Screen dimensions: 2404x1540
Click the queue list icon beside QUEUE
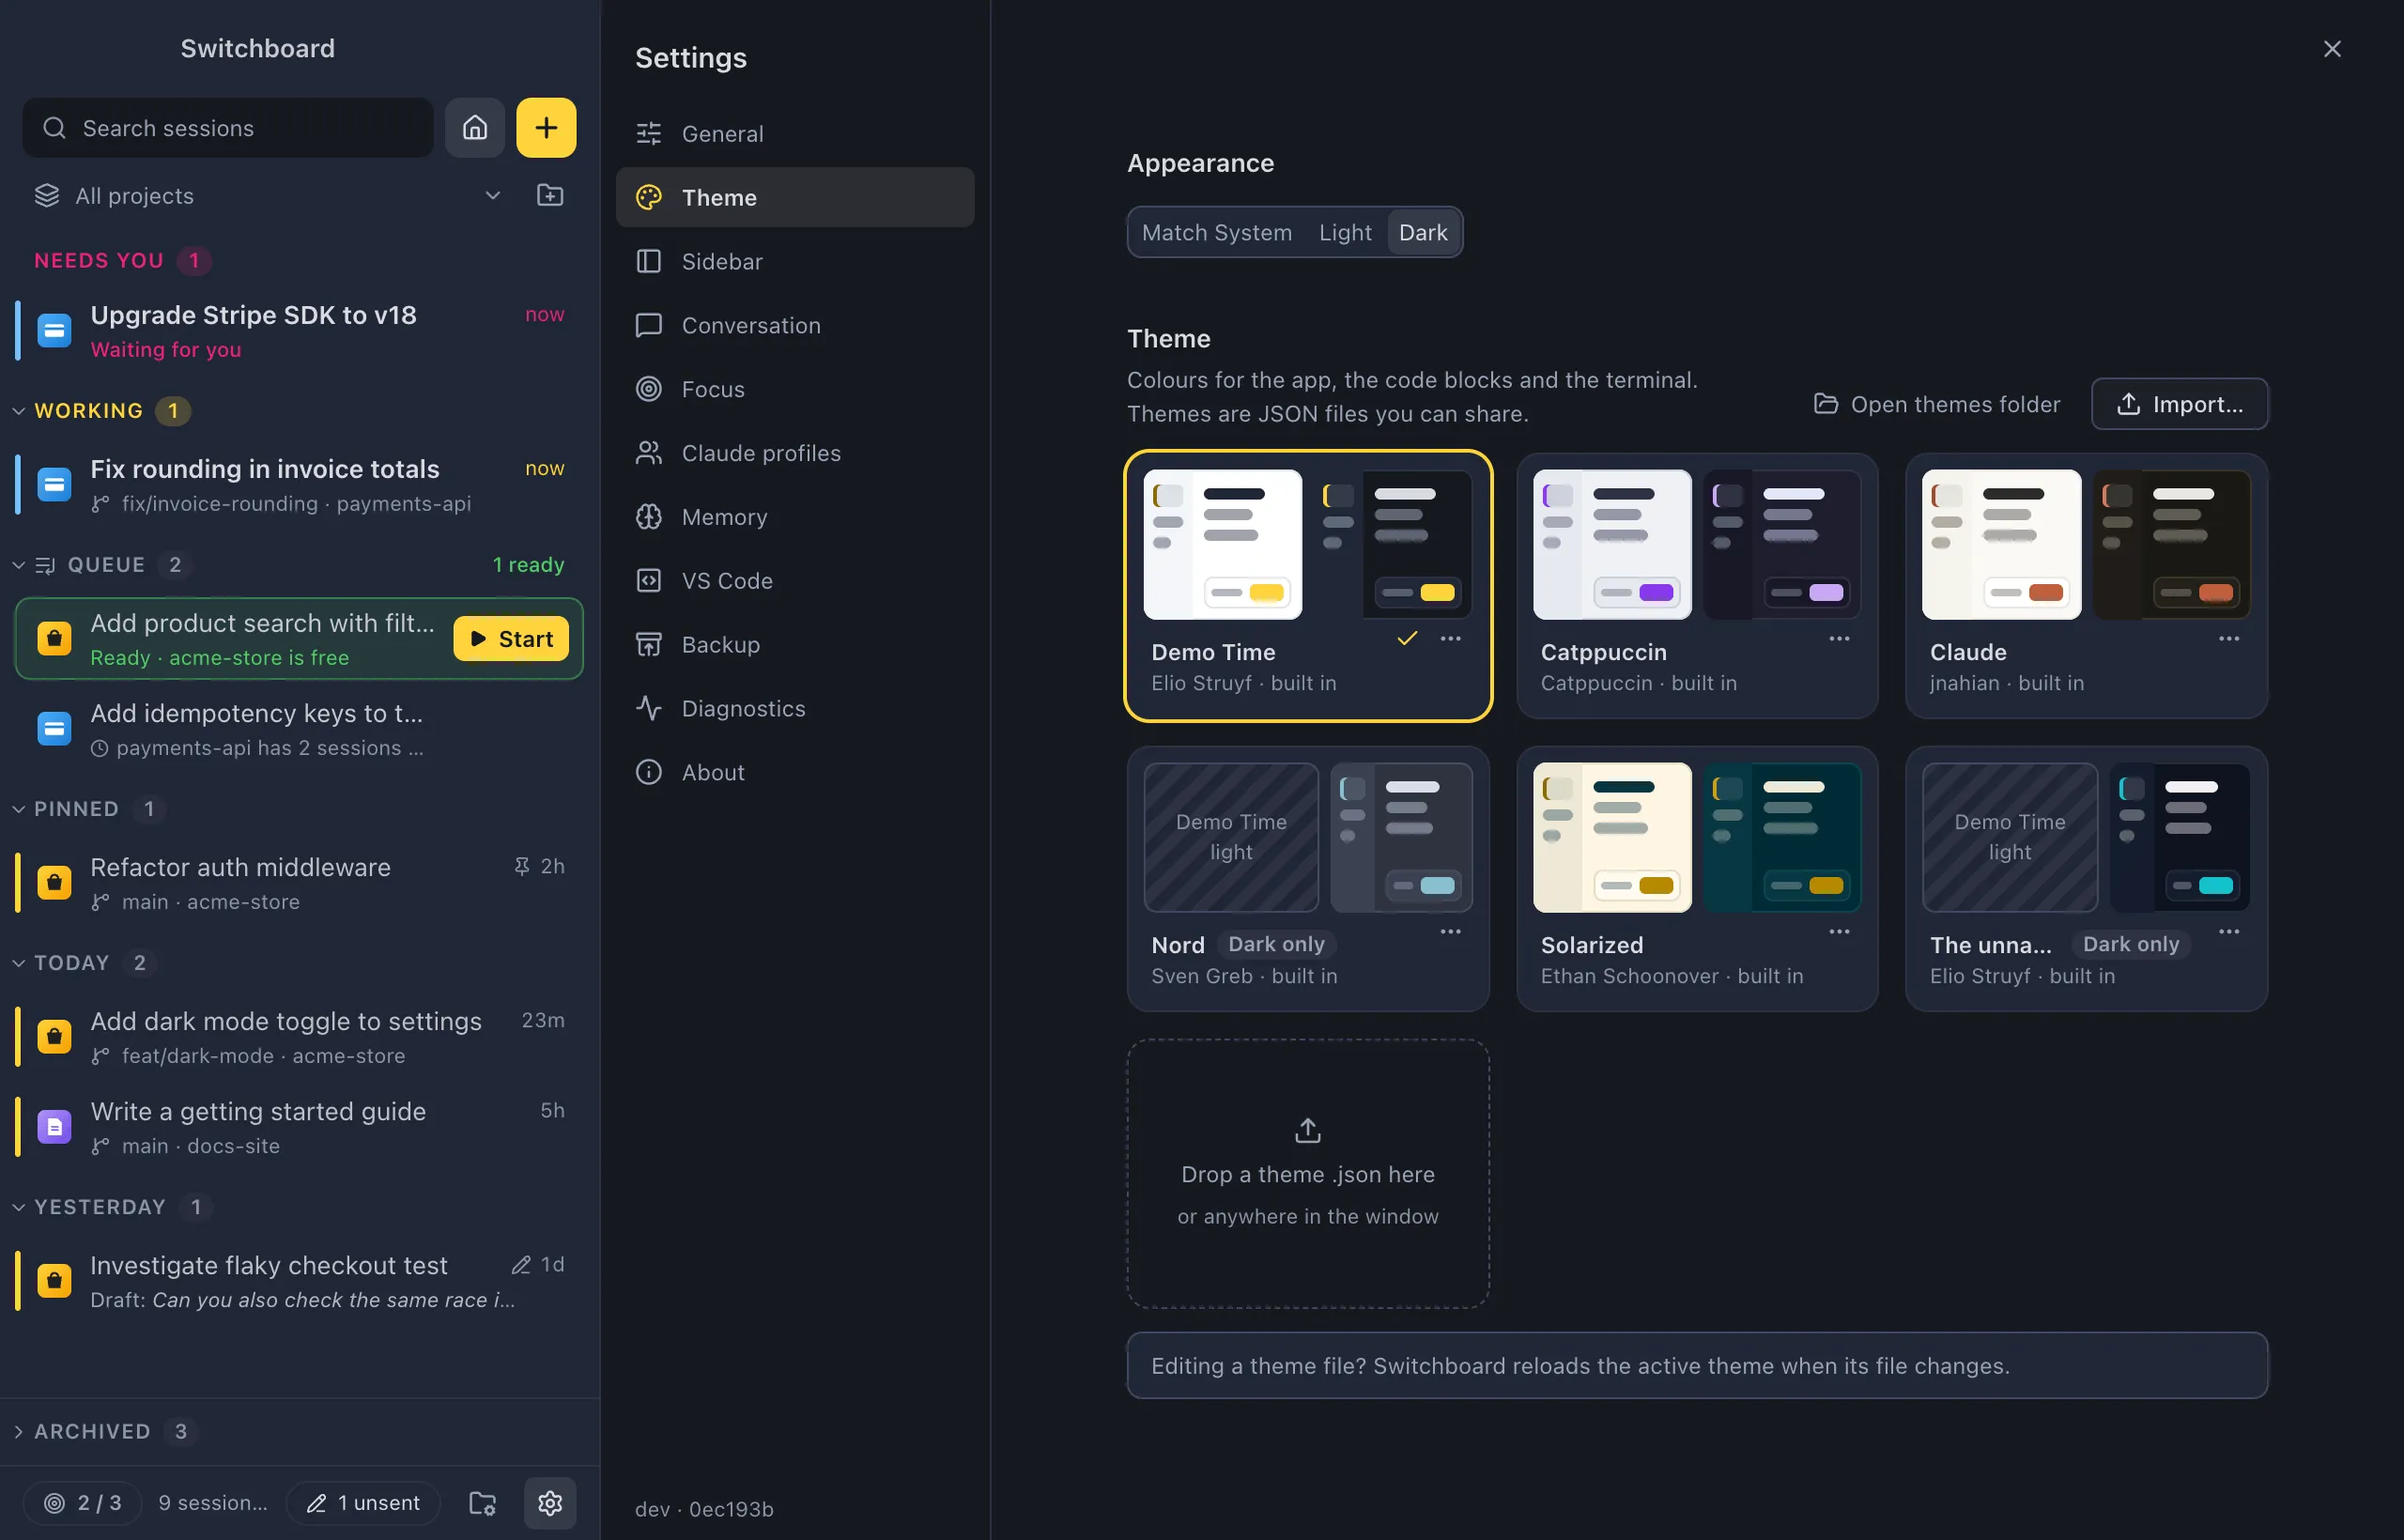(45, 566)
